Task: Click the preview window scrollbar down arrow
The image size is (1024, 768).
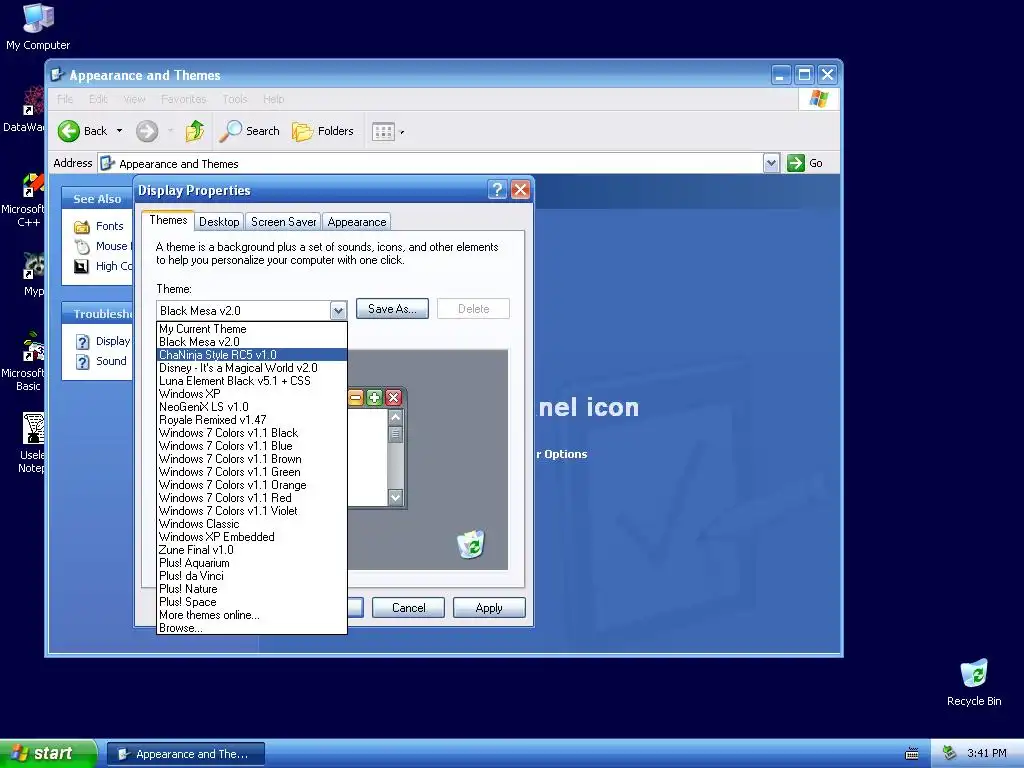Action: coord(395,497)
